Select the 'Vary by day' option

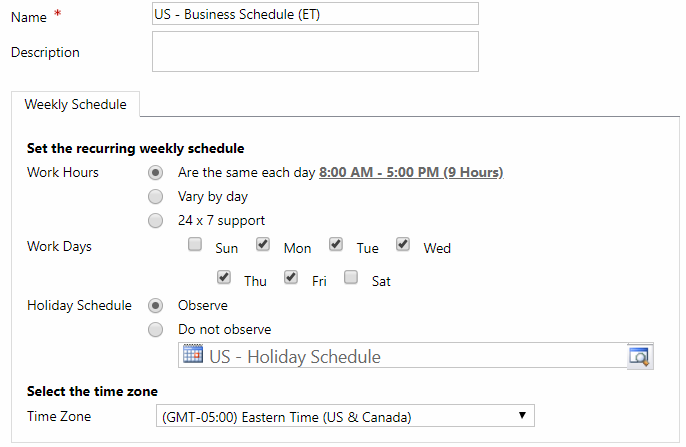[x=155, y=197]
